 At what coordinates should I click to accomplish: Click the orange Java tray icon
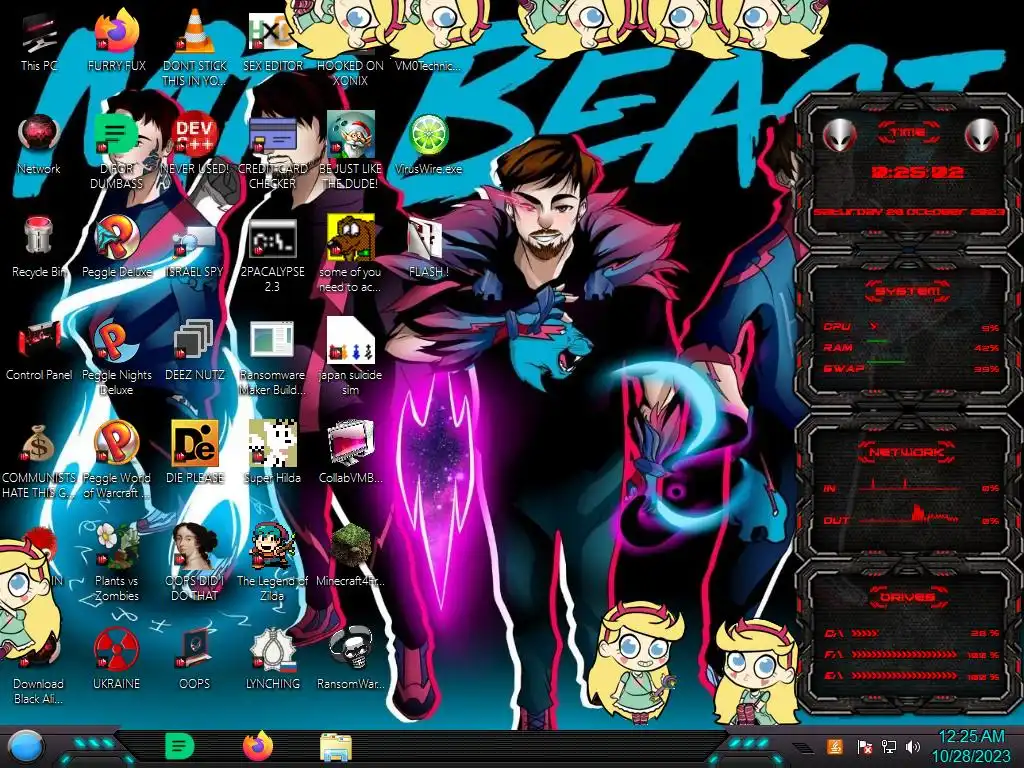point(835,746)
